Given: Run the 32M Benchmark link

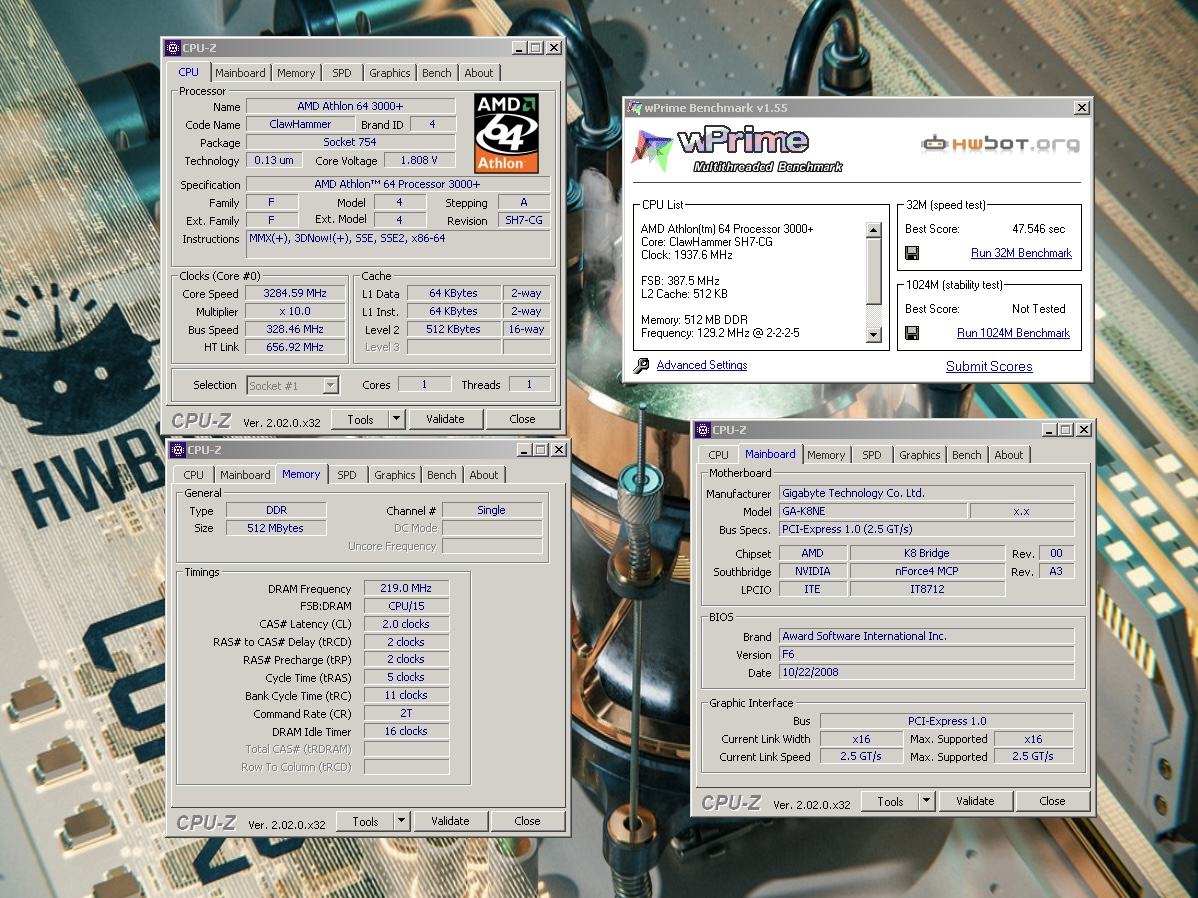Looking at the screenshot, I should [1021, 253].
